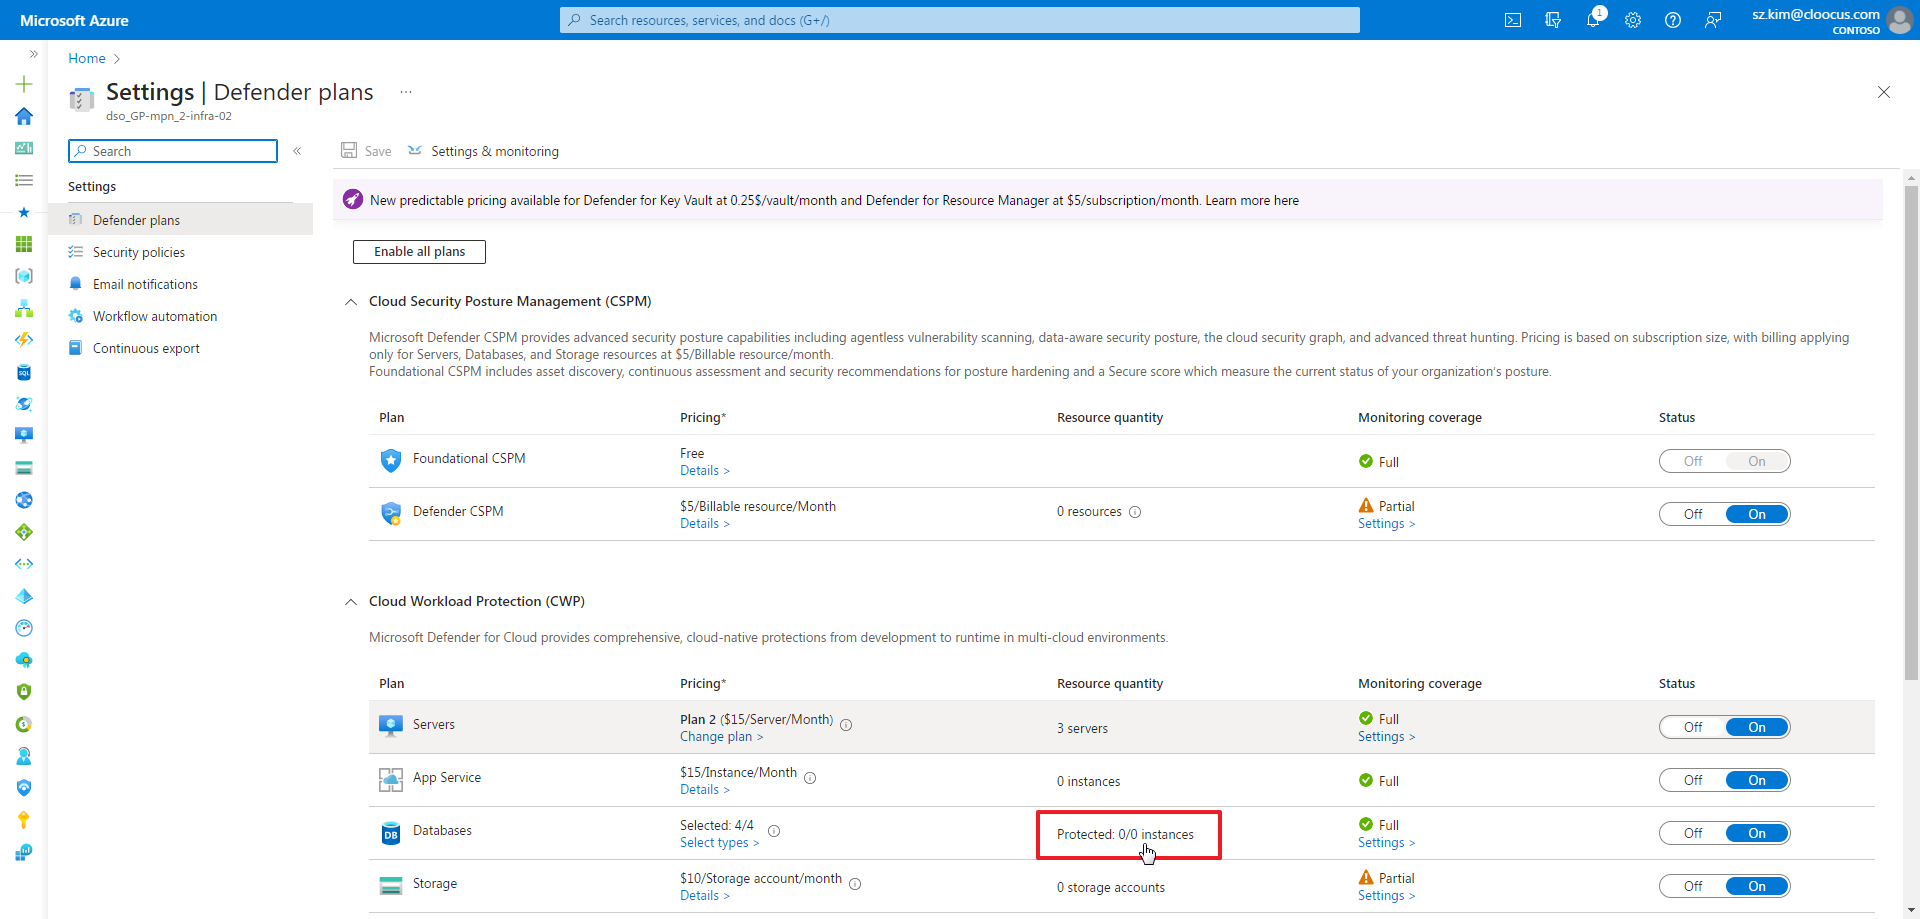Click the user account avatar
Image resolution: width=1920 pixels, height=919 pixels.
pyautogui.click(x=1899, y=20)
